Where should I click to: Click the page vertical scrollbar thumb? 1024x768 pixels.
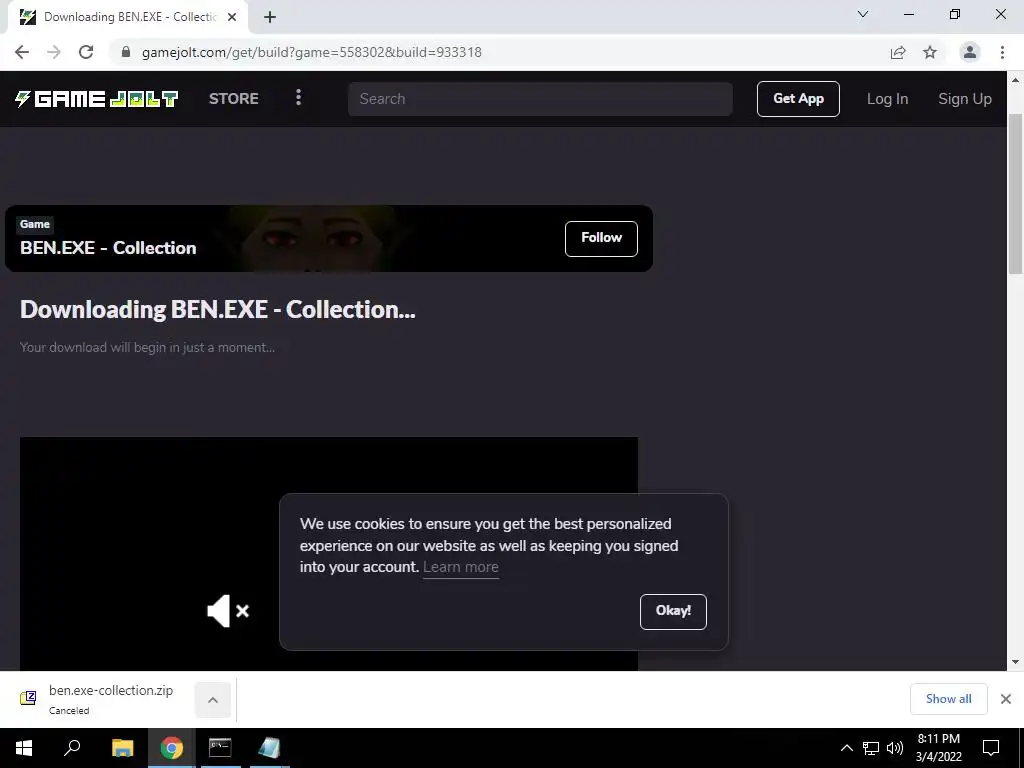click(x=1015, y=194)
